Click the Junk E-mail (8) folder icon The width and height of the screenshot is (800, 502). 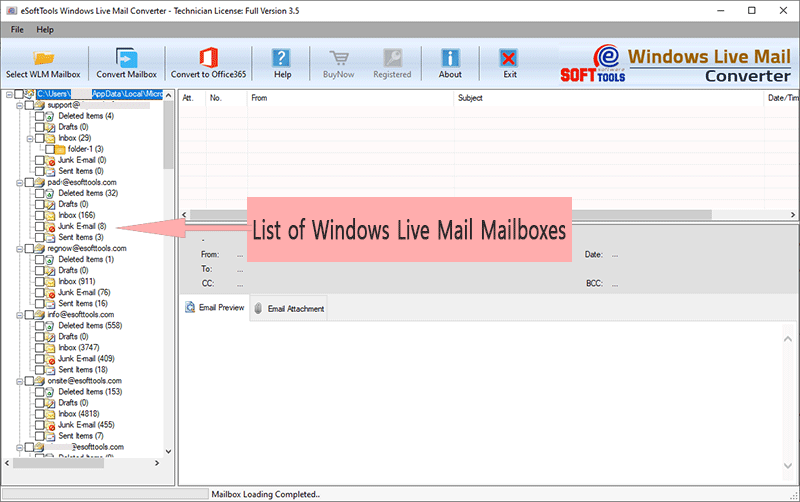tap(50, 227)
